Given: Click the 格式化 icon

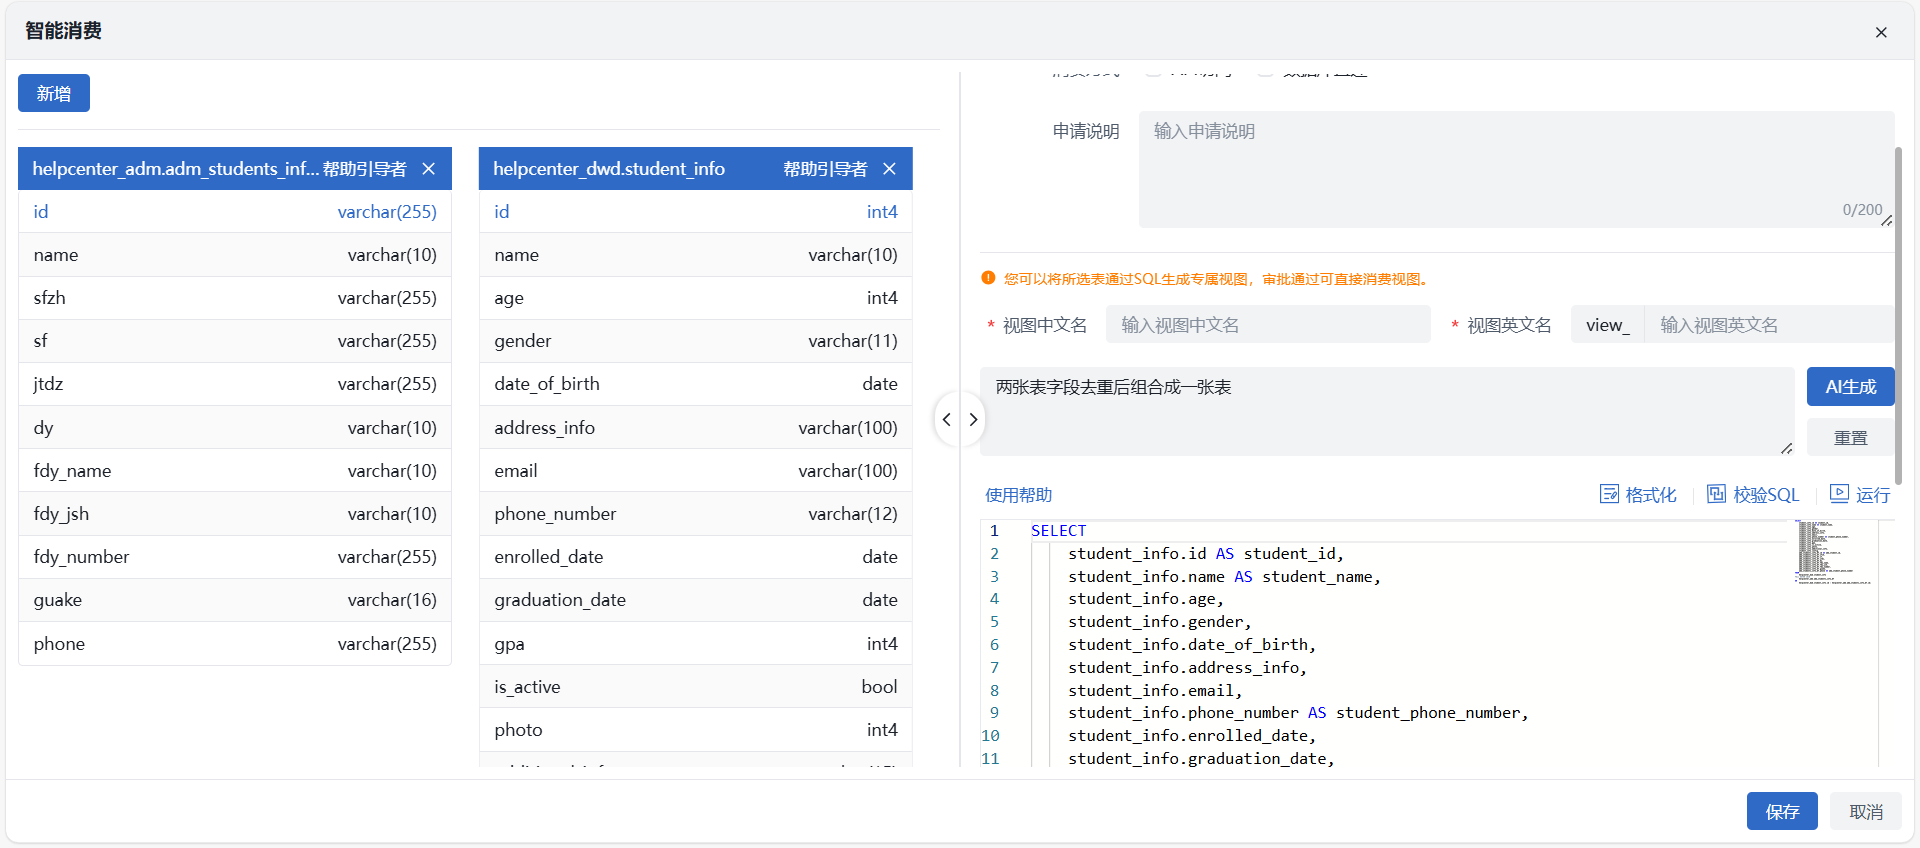Looking at the screenshot, I should [x=1609, y=494].
